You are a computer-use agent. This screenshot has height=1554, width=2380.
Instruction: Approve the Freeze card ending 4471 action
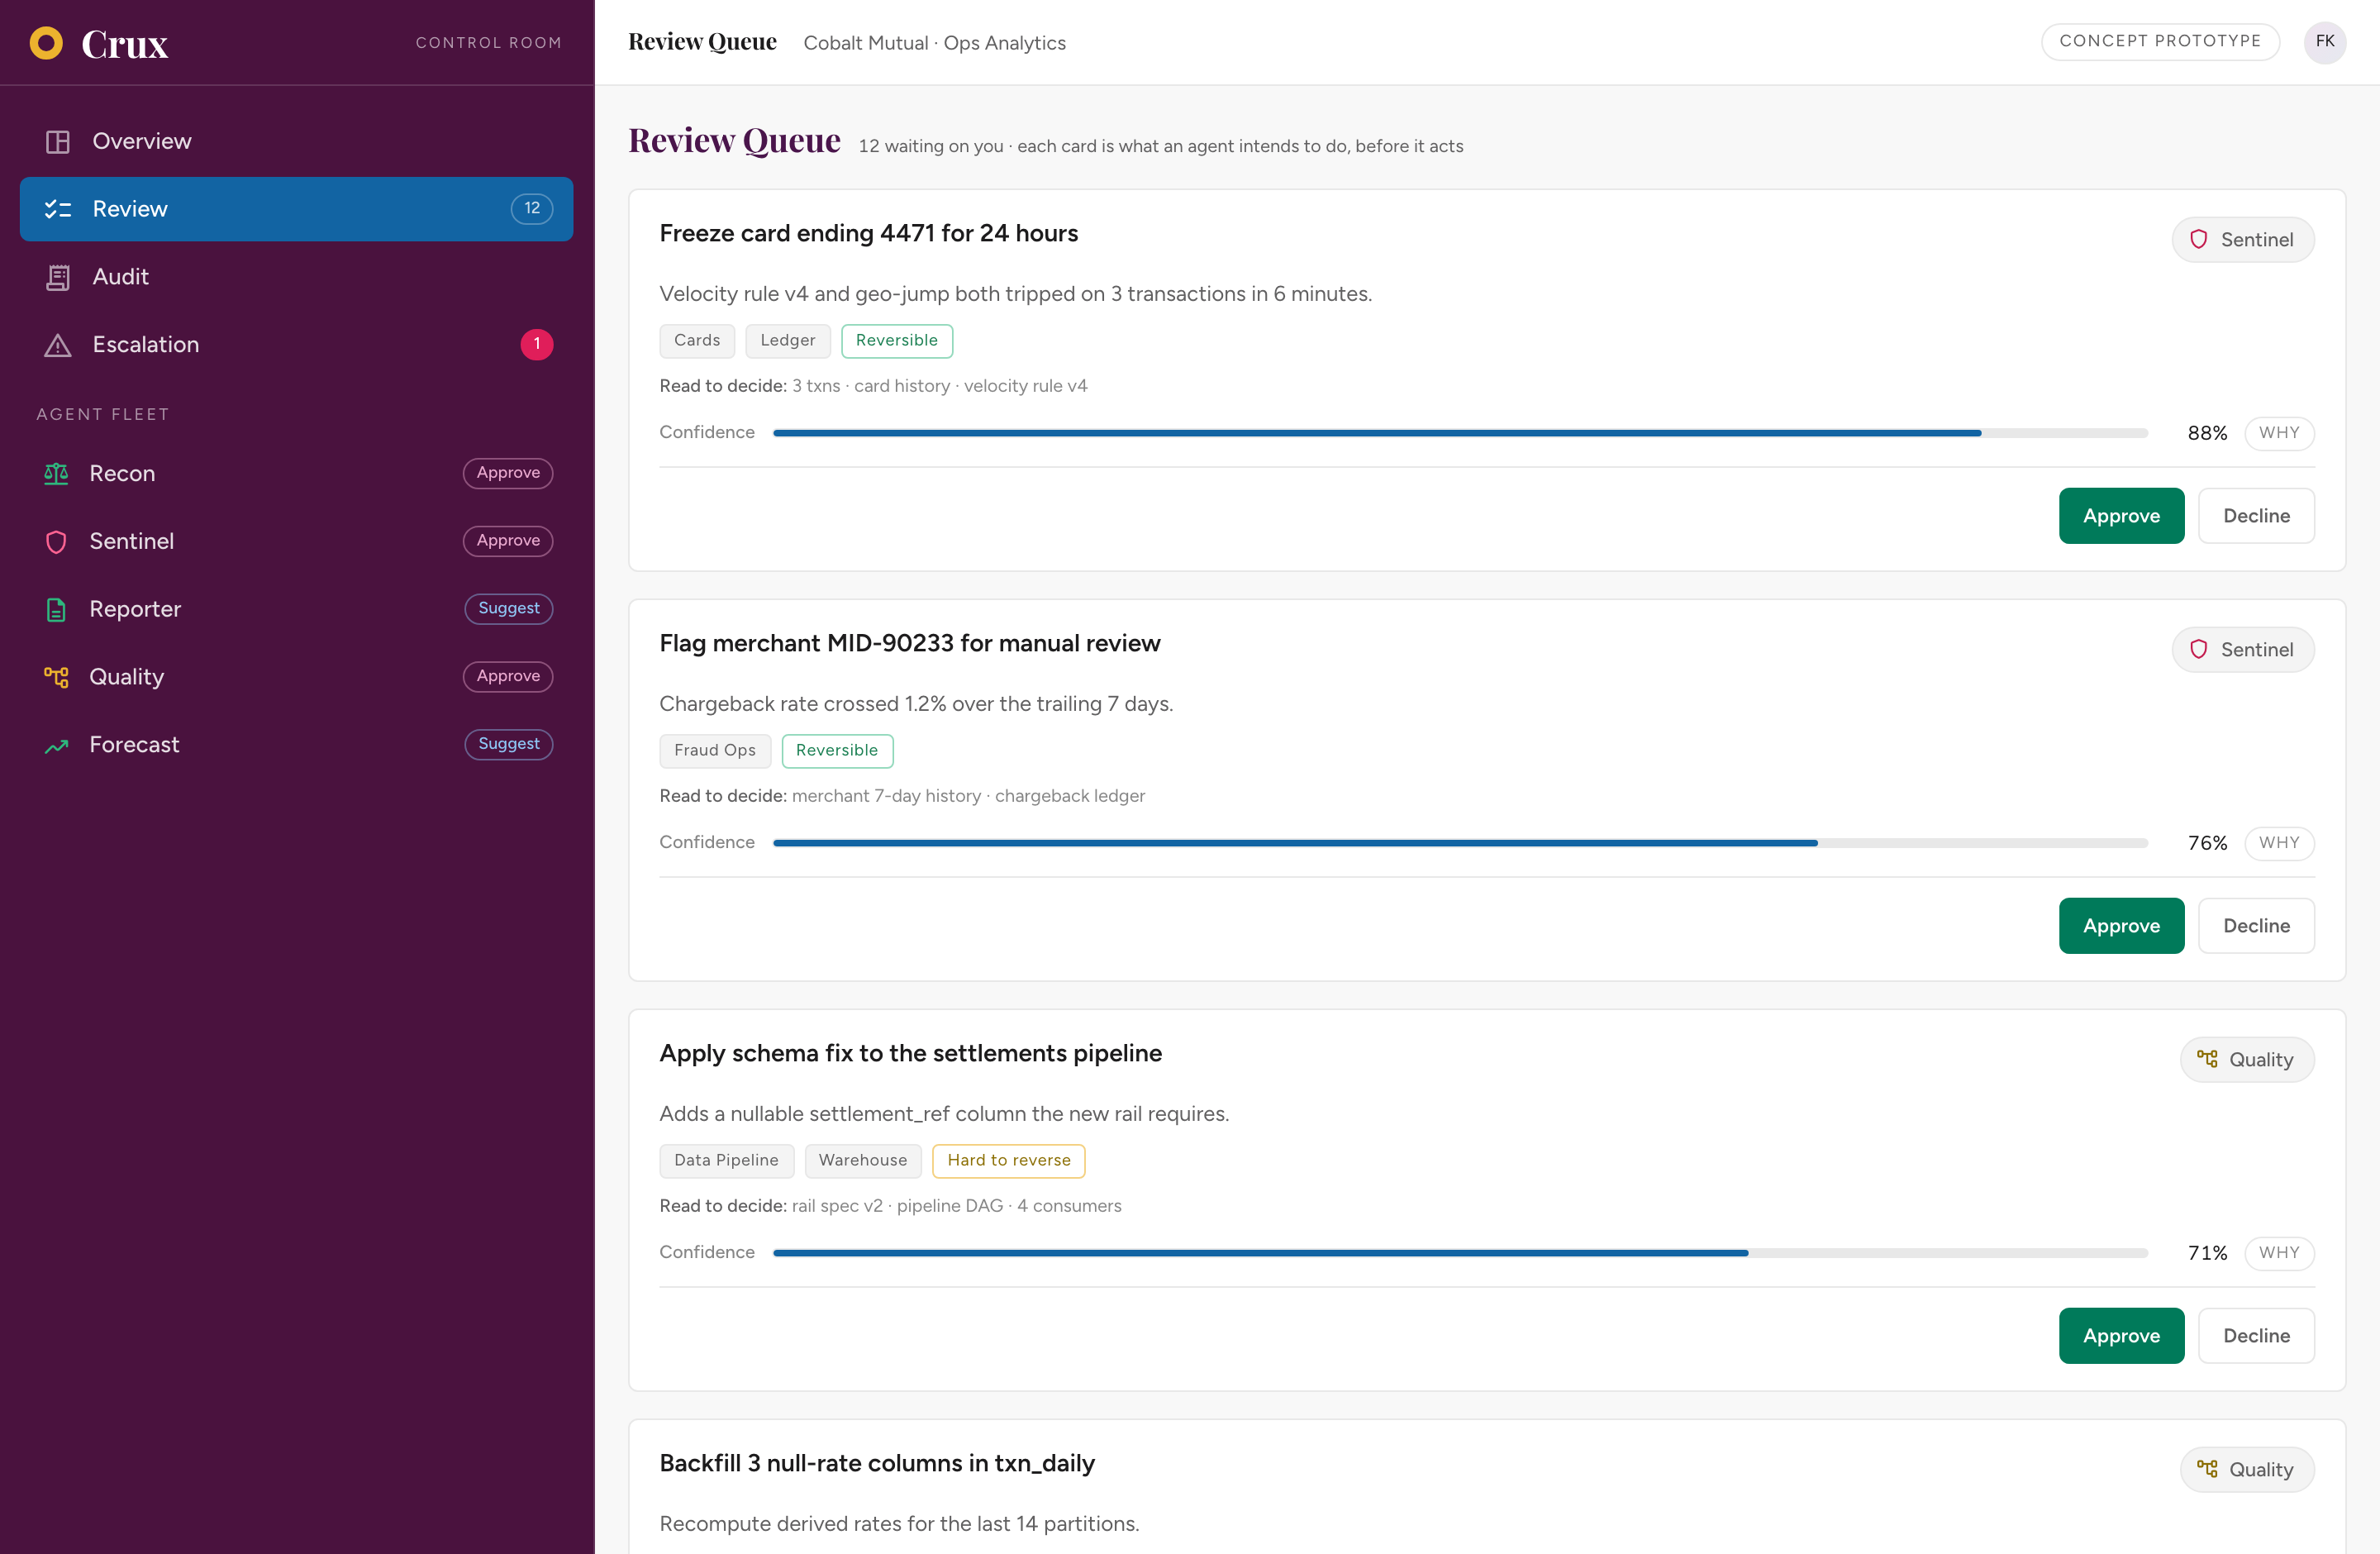point(2121,516)
